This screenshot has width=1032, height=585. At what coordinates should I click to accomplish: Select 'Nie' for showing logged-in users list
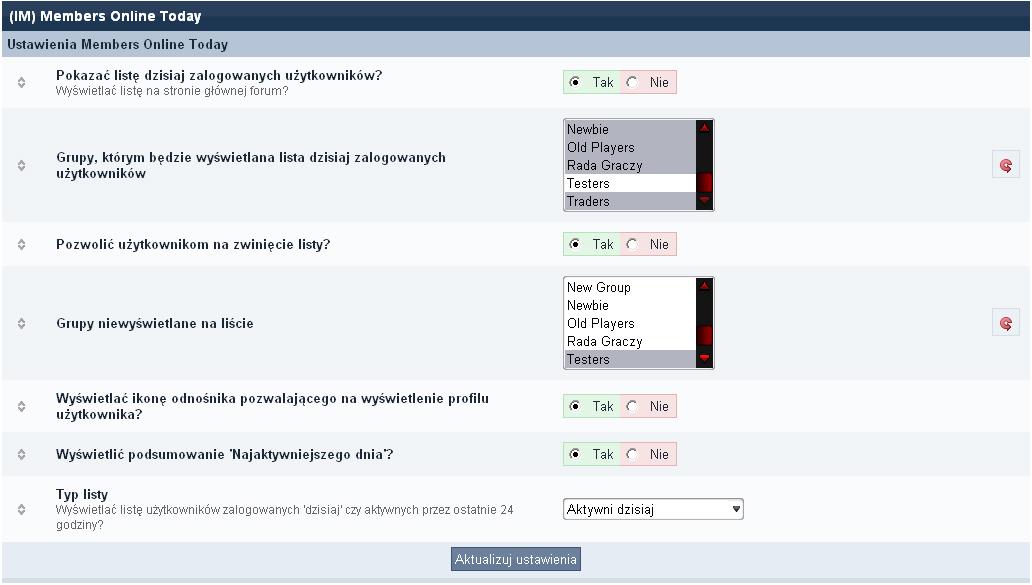coord(632,82)
